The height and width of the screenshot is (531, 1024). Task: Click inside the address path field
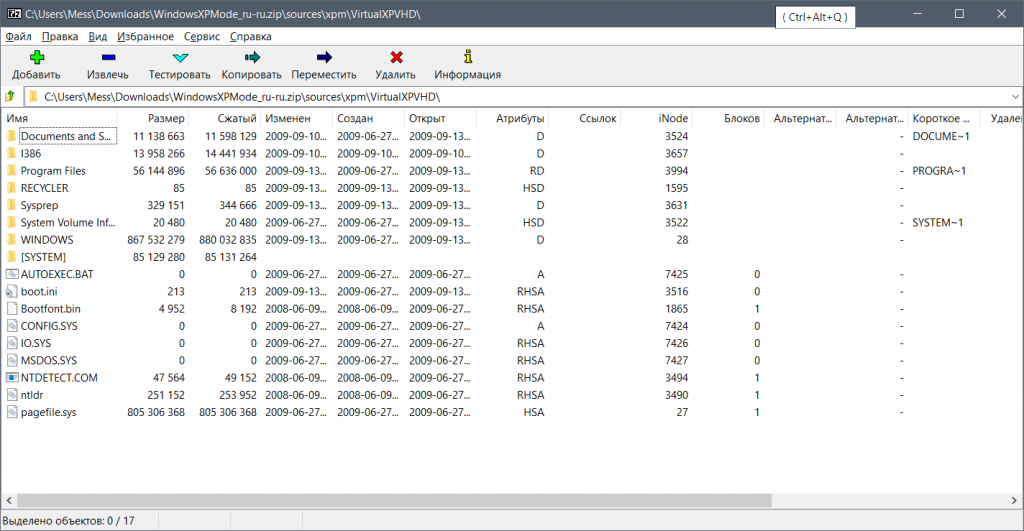[x=500, y=97]
